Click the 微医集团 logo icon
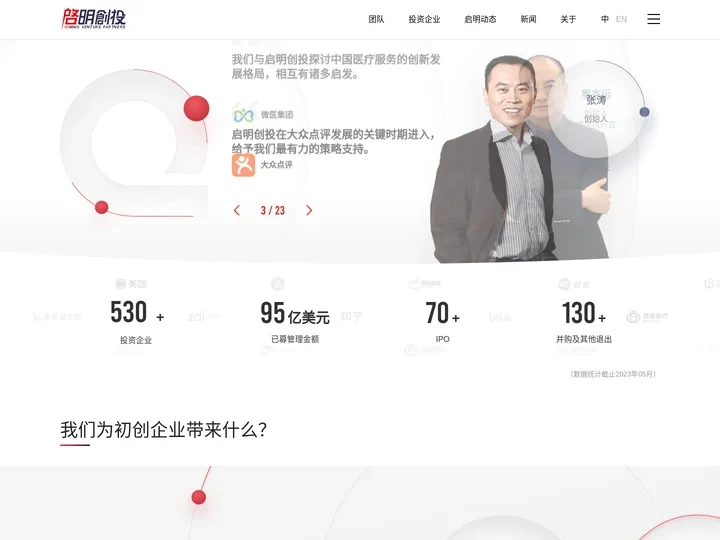 coord(243,114)
